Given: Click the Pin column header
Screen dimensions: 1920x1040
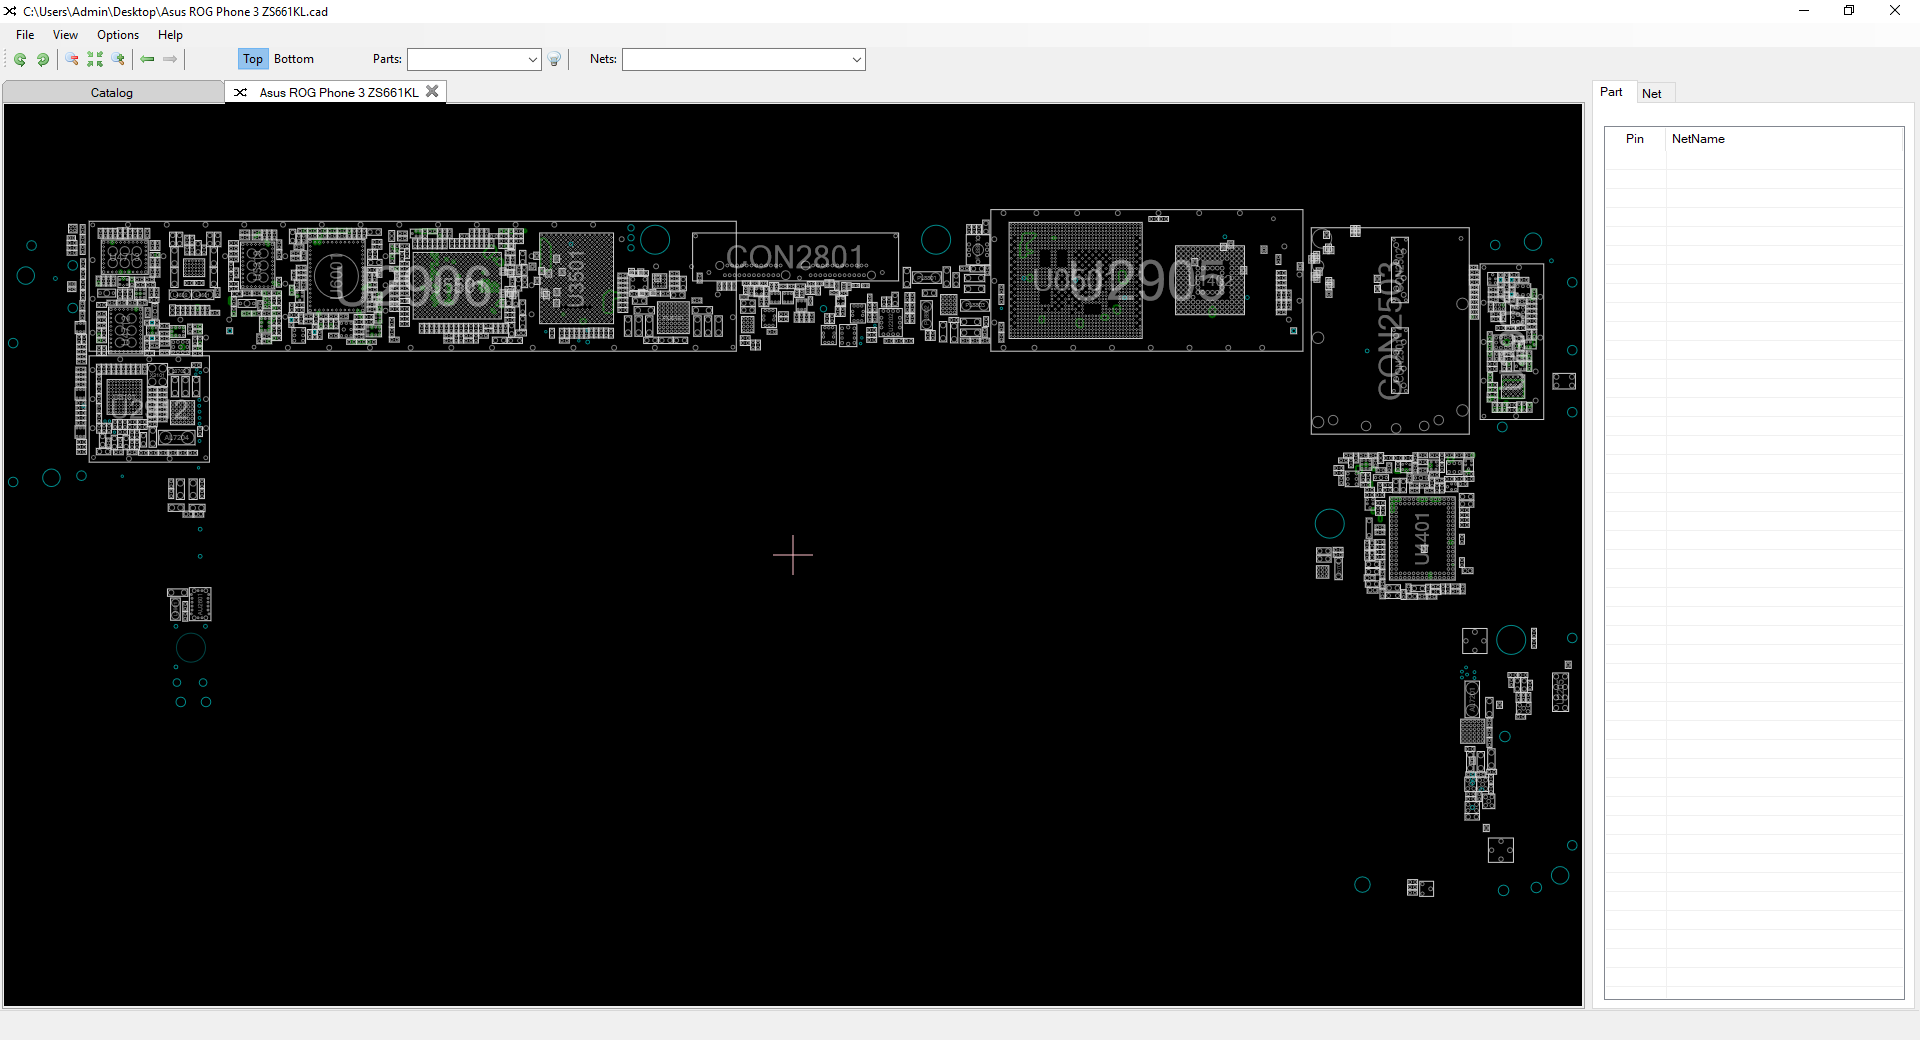Looking at the screenshot, I should [x=1635, y=139].
